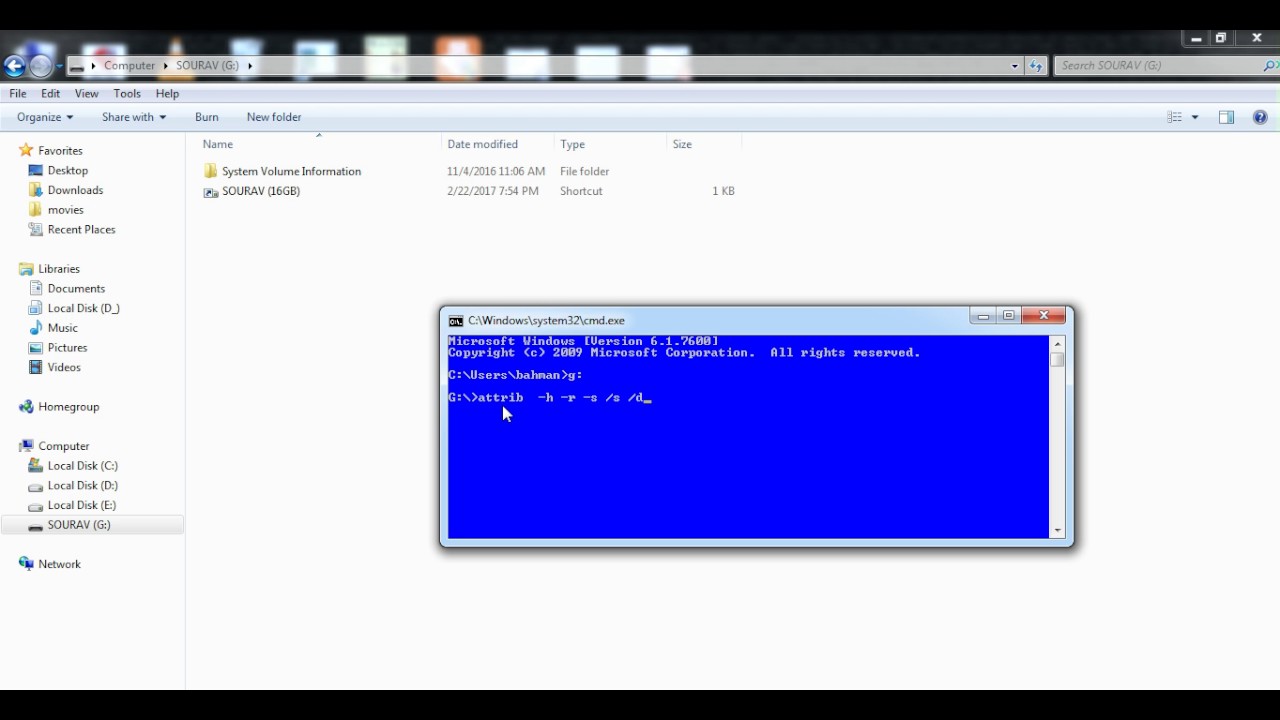Open the View menu

click(x=87, y=93)
